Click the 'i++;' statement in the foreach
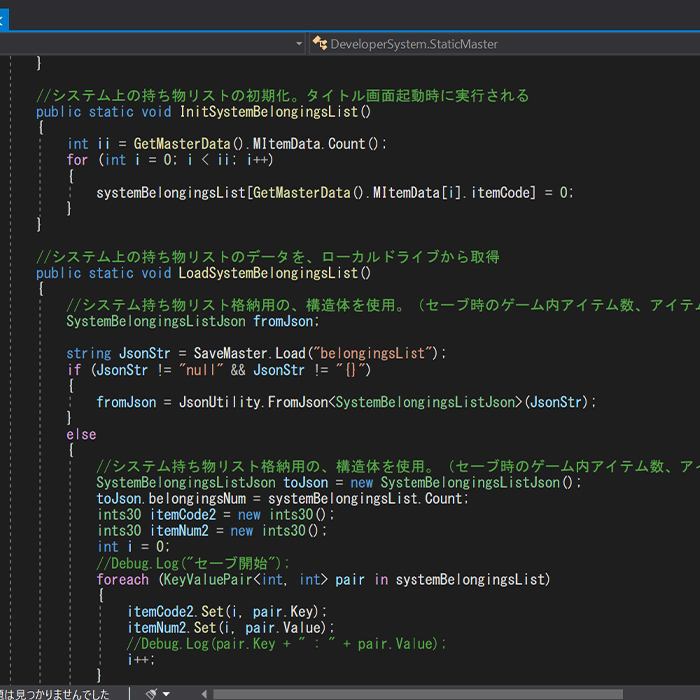This screenshot has height=700, width=700. 142,660
